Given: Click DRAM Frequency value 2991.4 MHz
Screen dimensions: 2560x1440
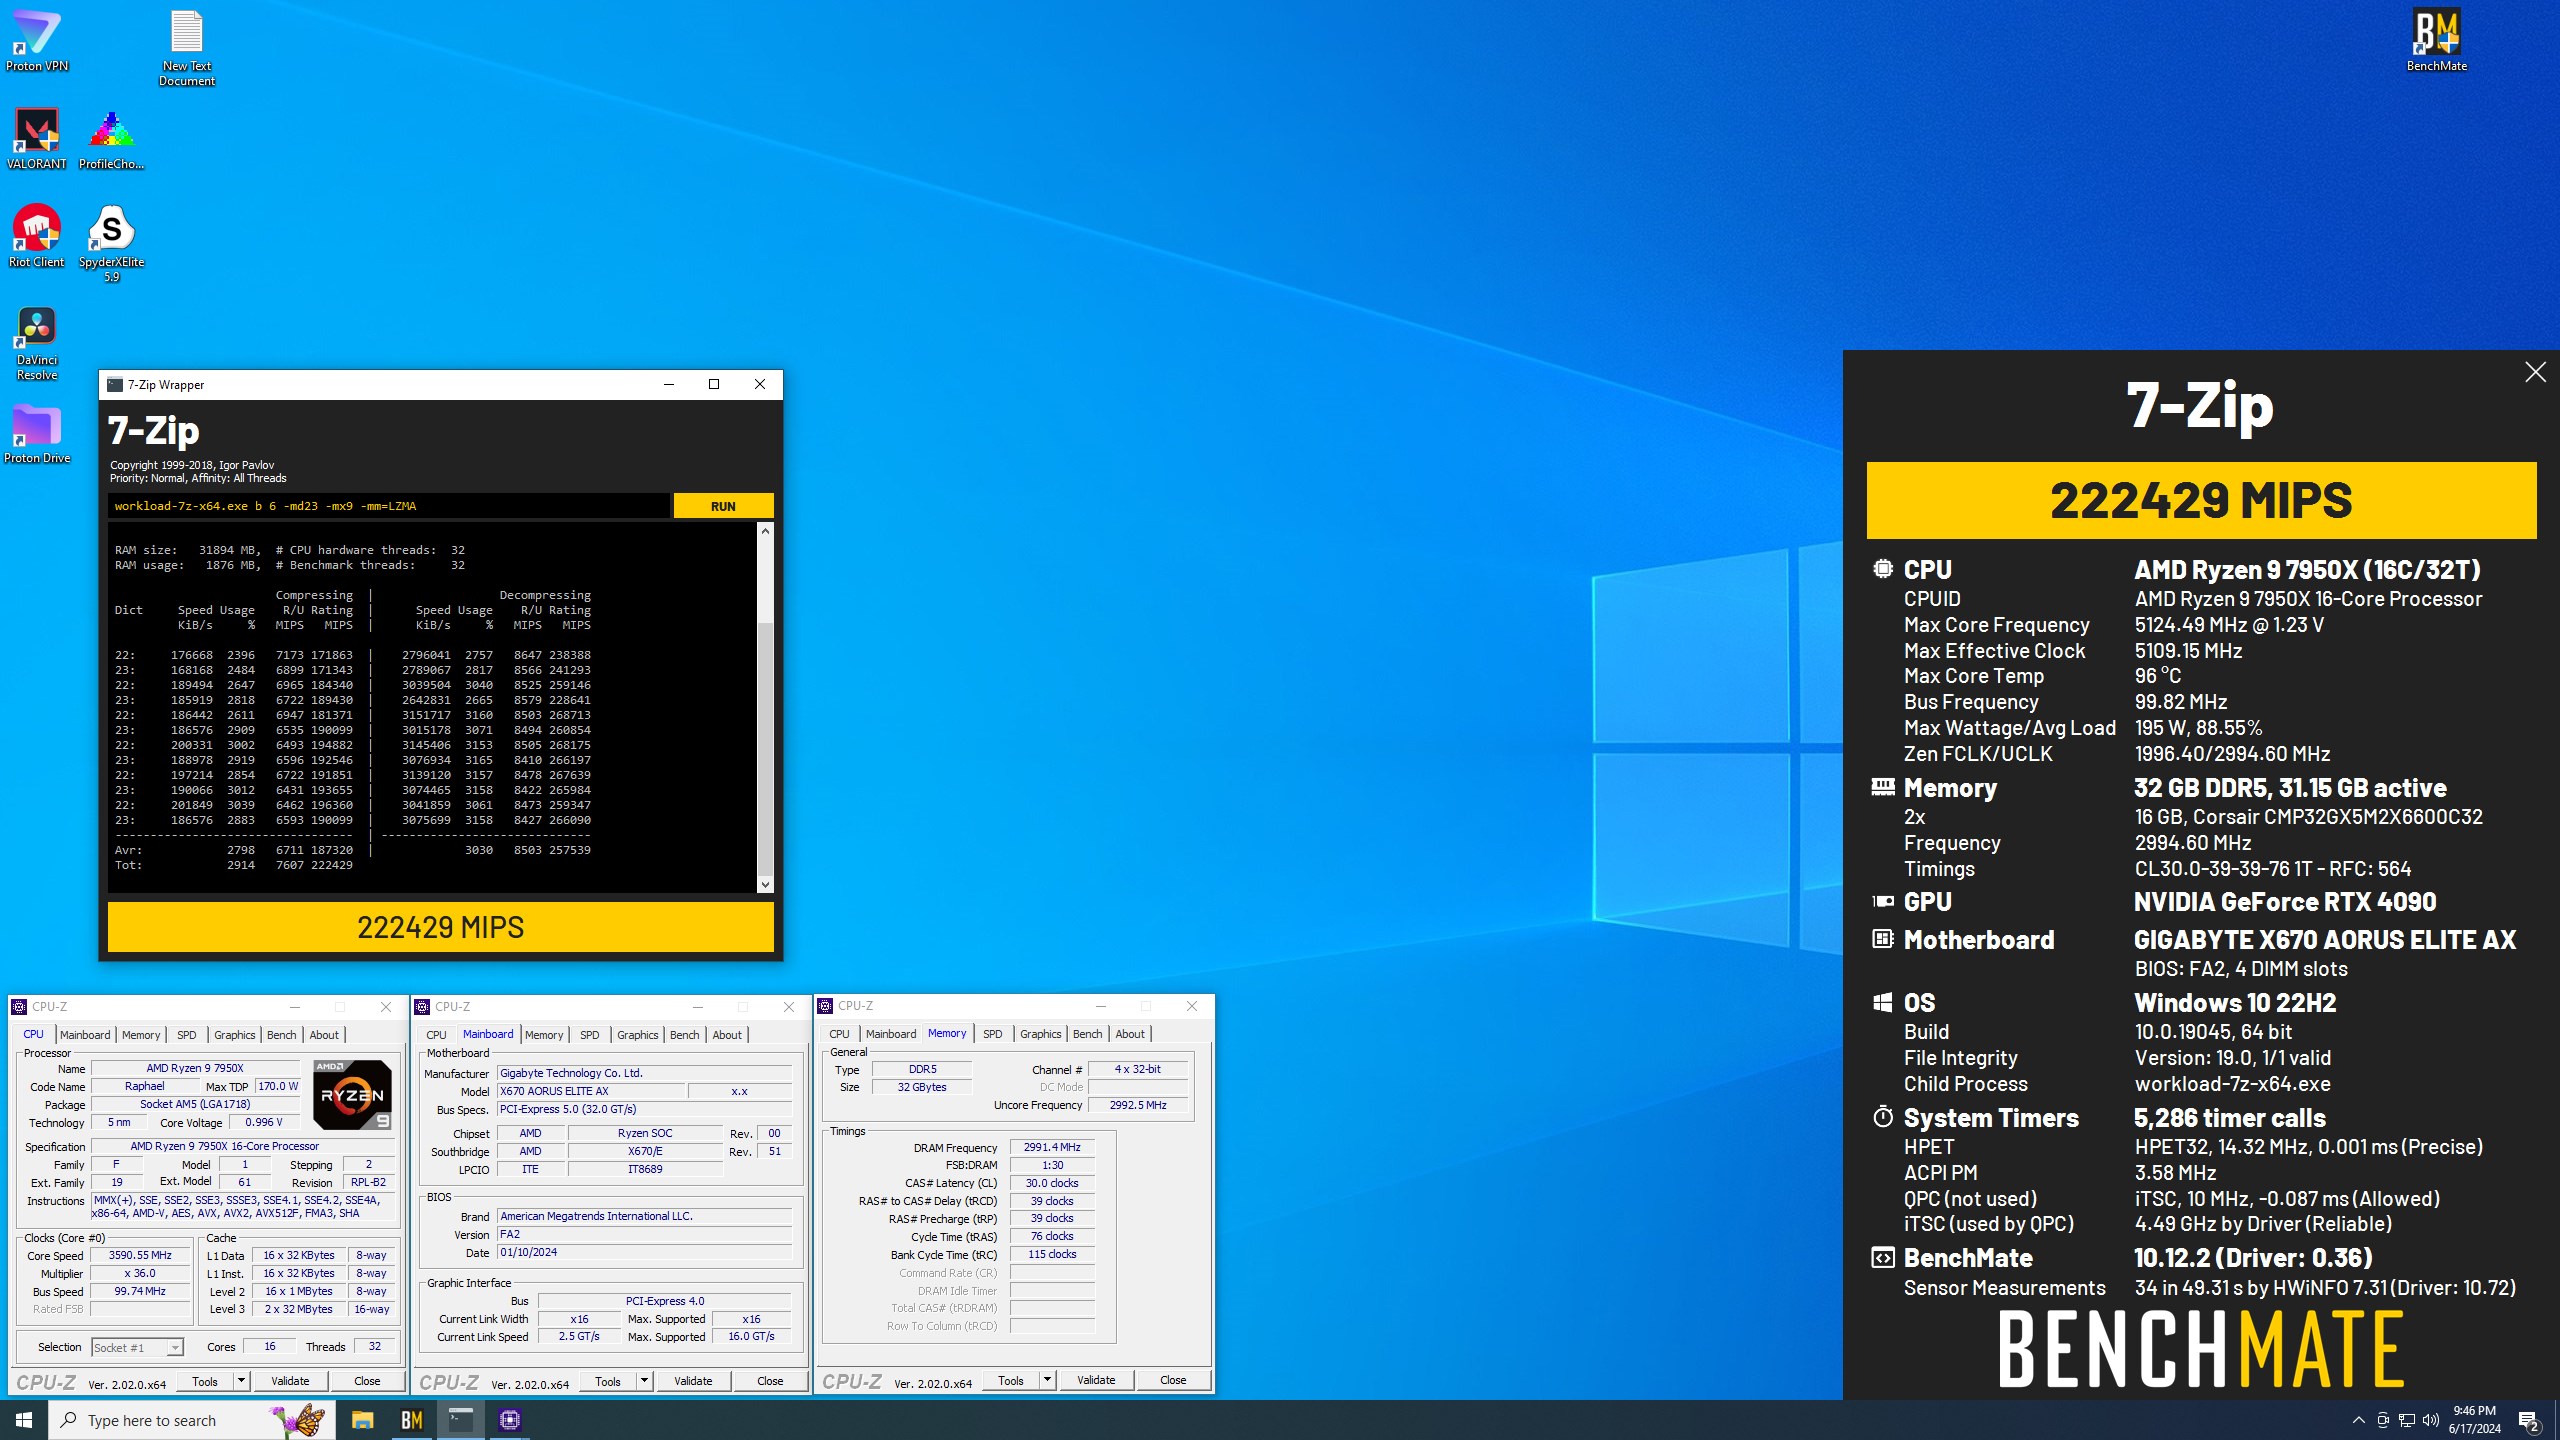Looking at the screenshot, I should 1052,1148.
